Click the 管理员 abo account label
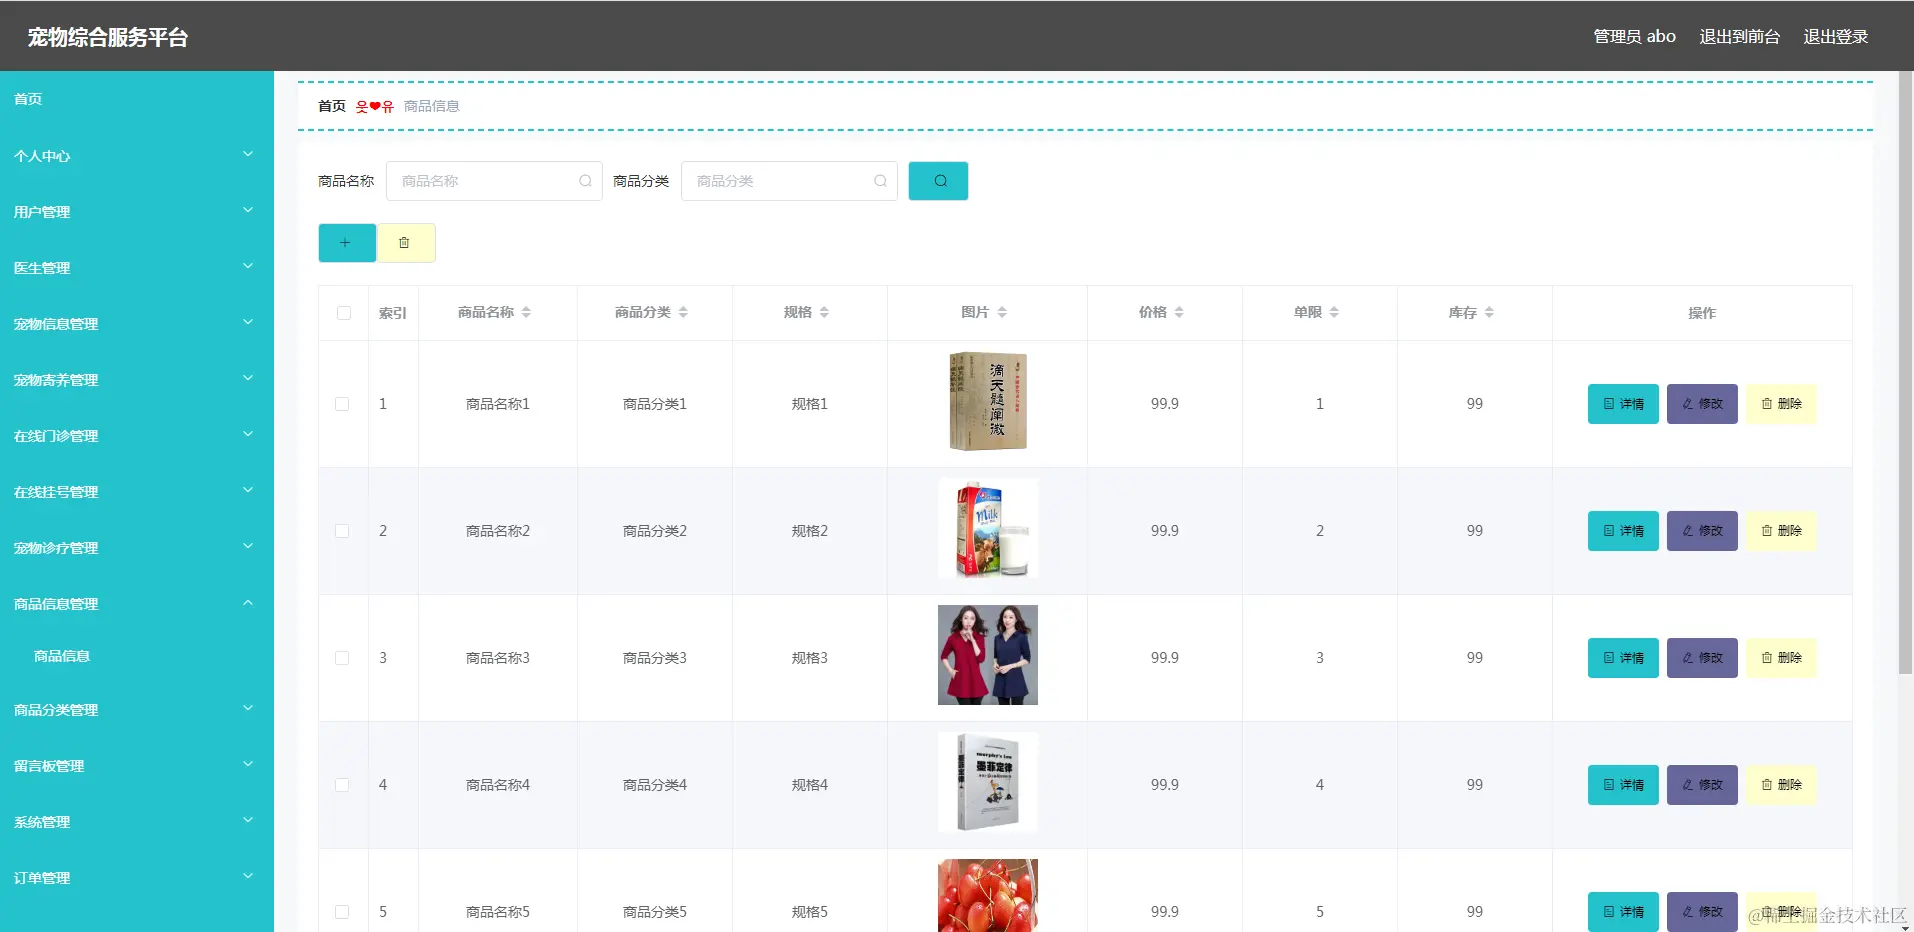This screenshot has height=932, width=1914. pos(1634,36)
